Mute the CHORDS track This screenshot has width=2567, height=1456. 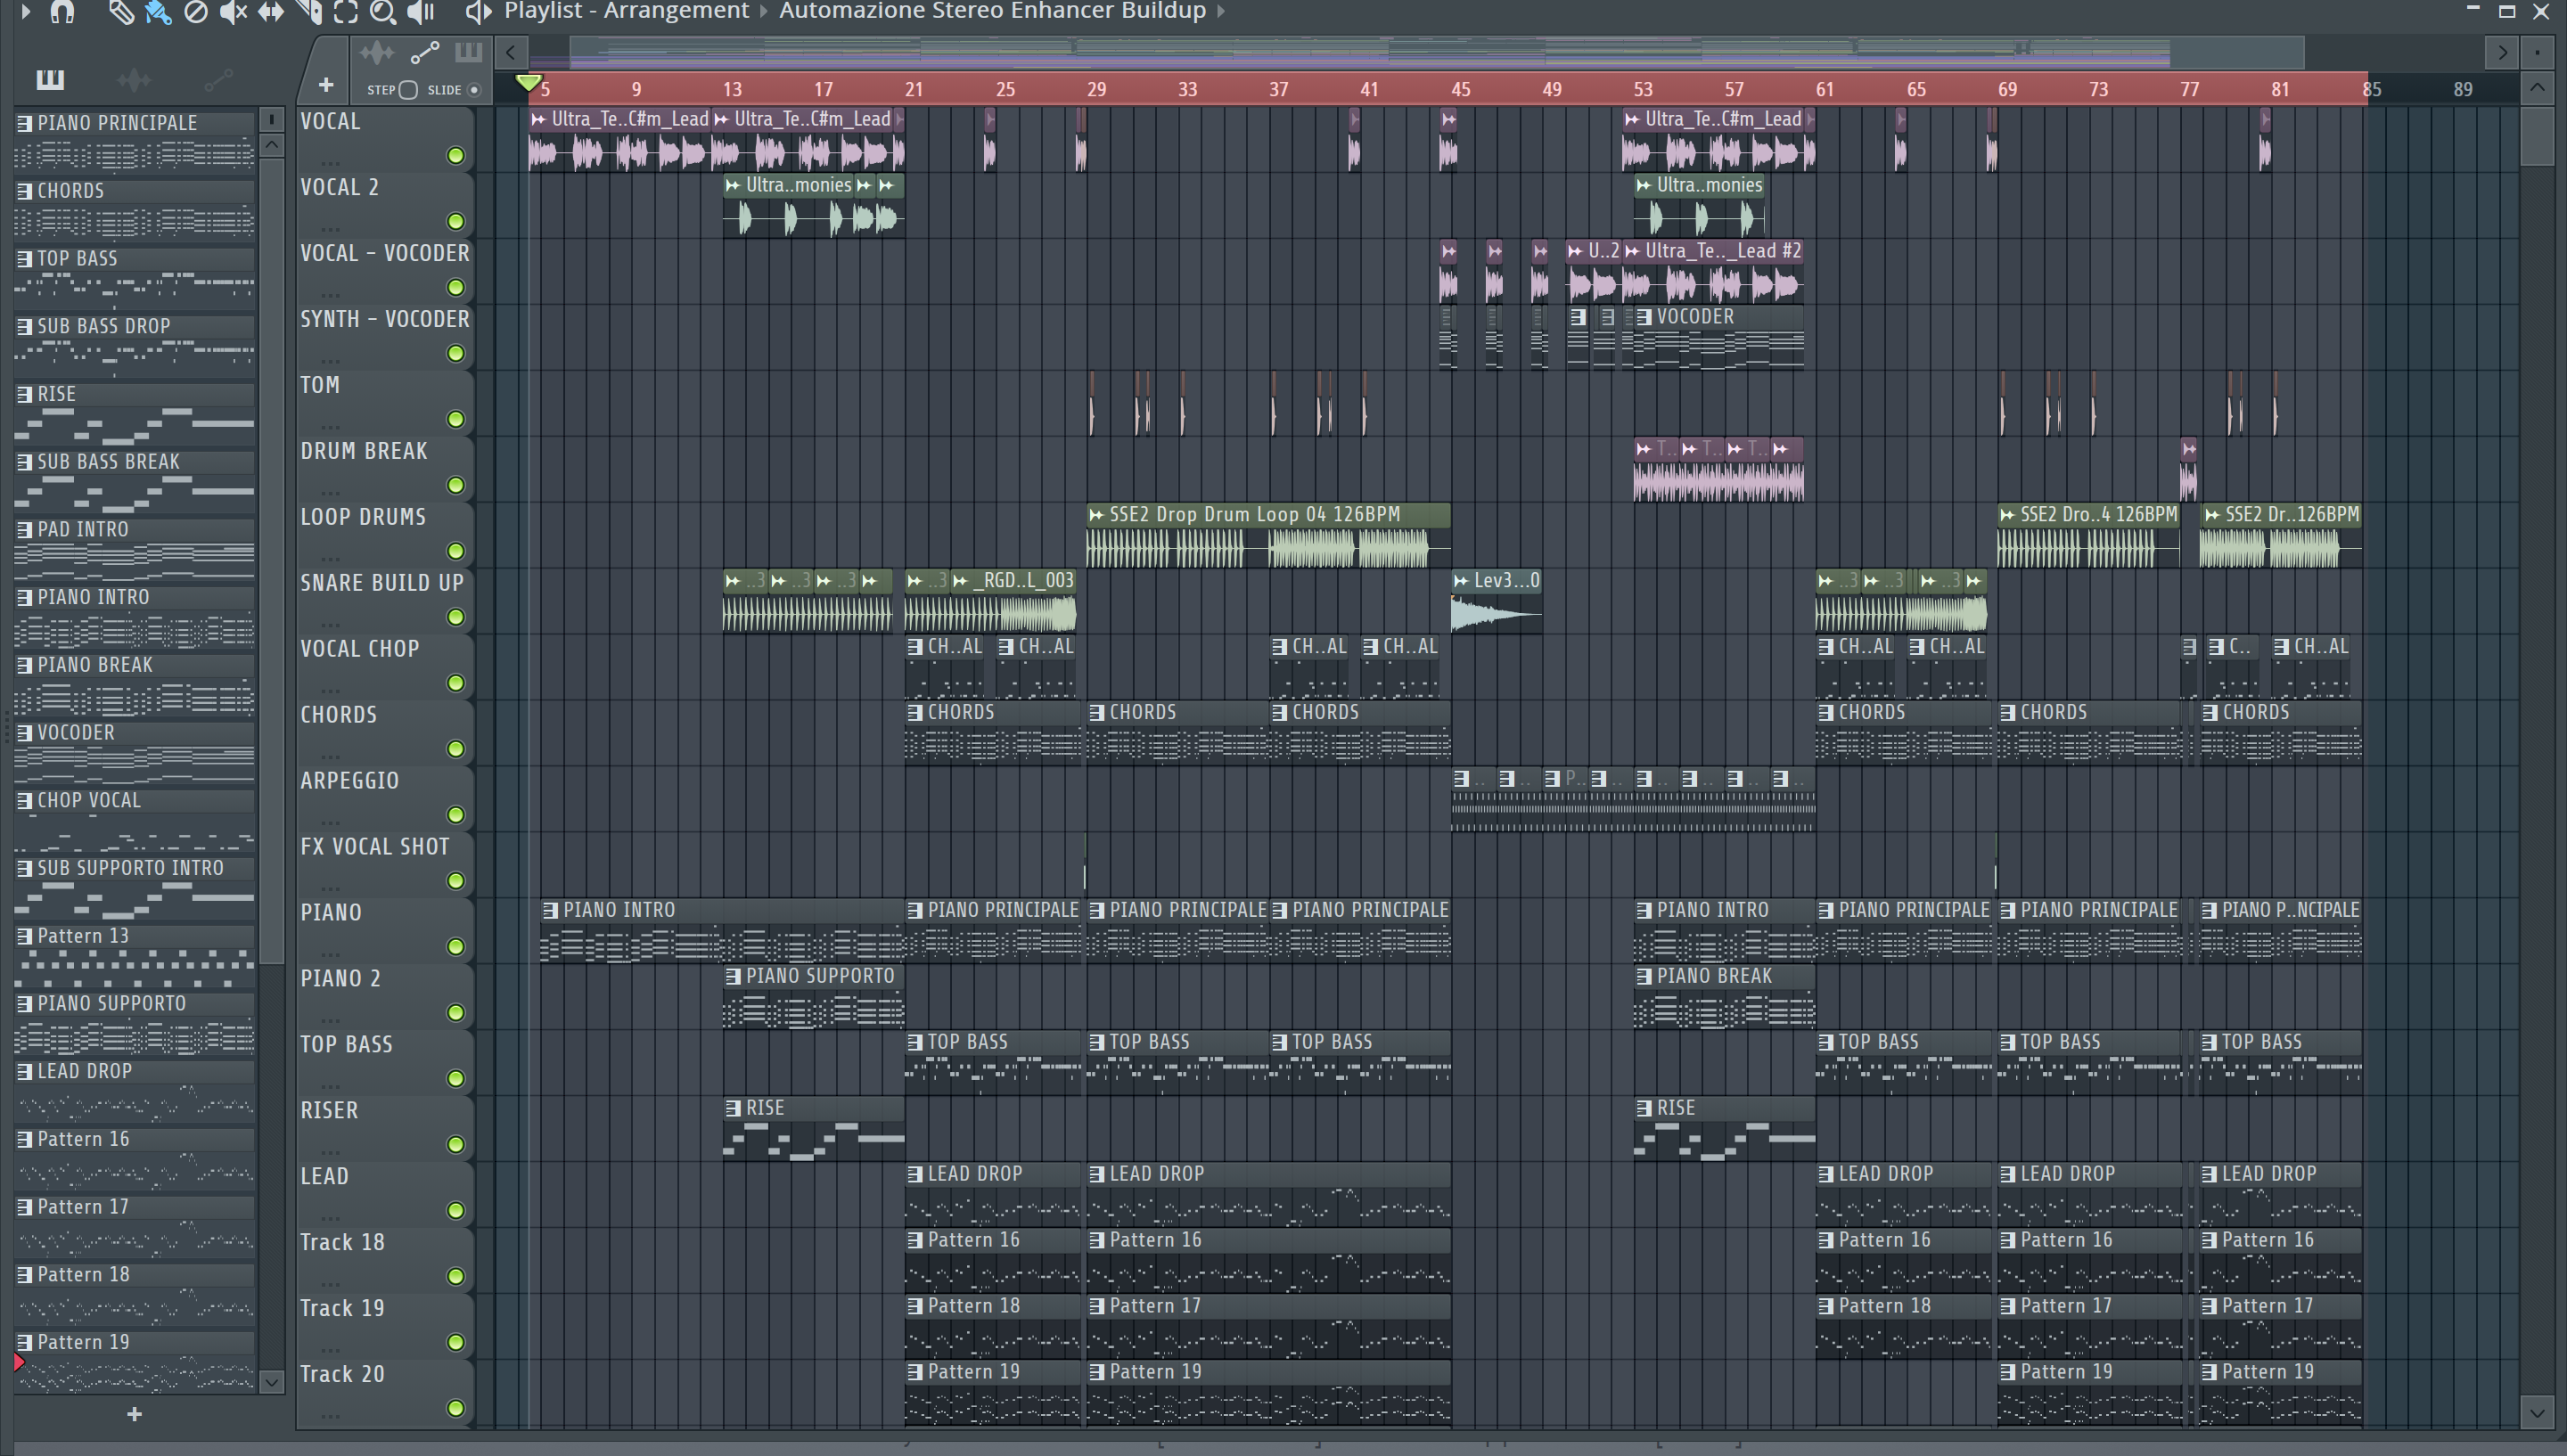[x=456, y=749]
